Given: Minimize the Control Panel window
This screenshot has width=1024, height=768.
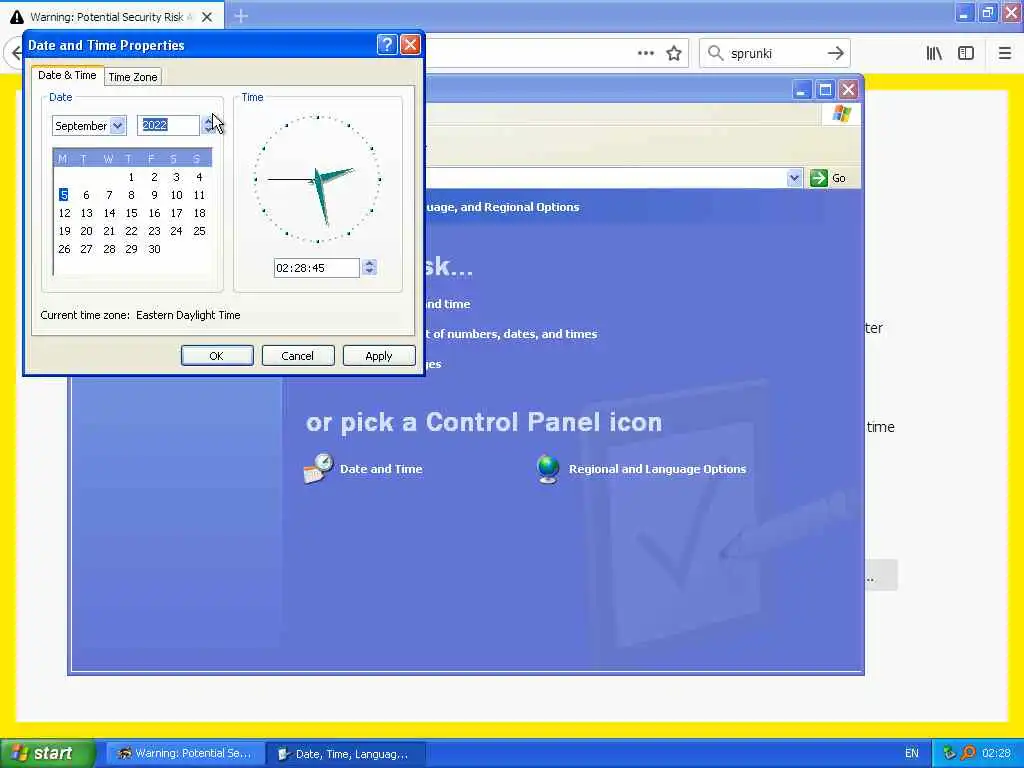Looking at the screenshot, I should tap(802, 89).
